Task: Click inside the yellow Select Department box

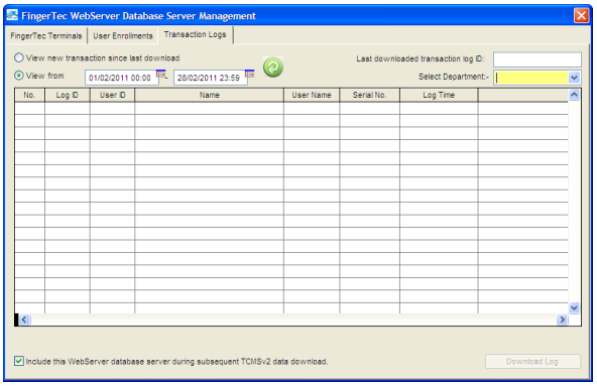Action: pos(531,78)
